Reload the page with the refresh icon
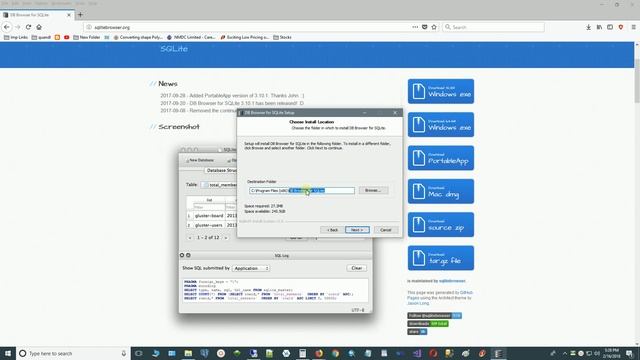Viewport: 640px width, 360px height. click(x=28, y=27)
